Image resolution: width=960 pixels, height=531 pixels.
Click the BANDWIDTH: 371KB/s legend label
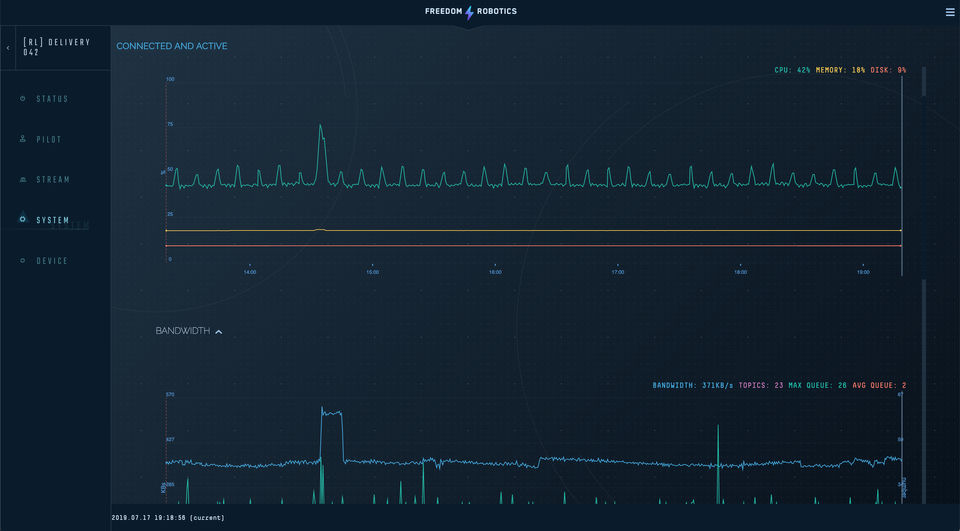692,385
